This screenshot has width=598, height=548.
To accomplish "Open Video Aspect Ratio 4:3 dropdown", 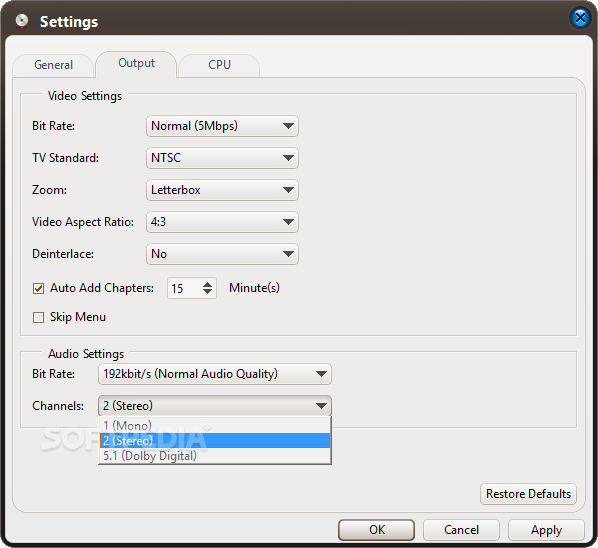I will coord(222,222).
